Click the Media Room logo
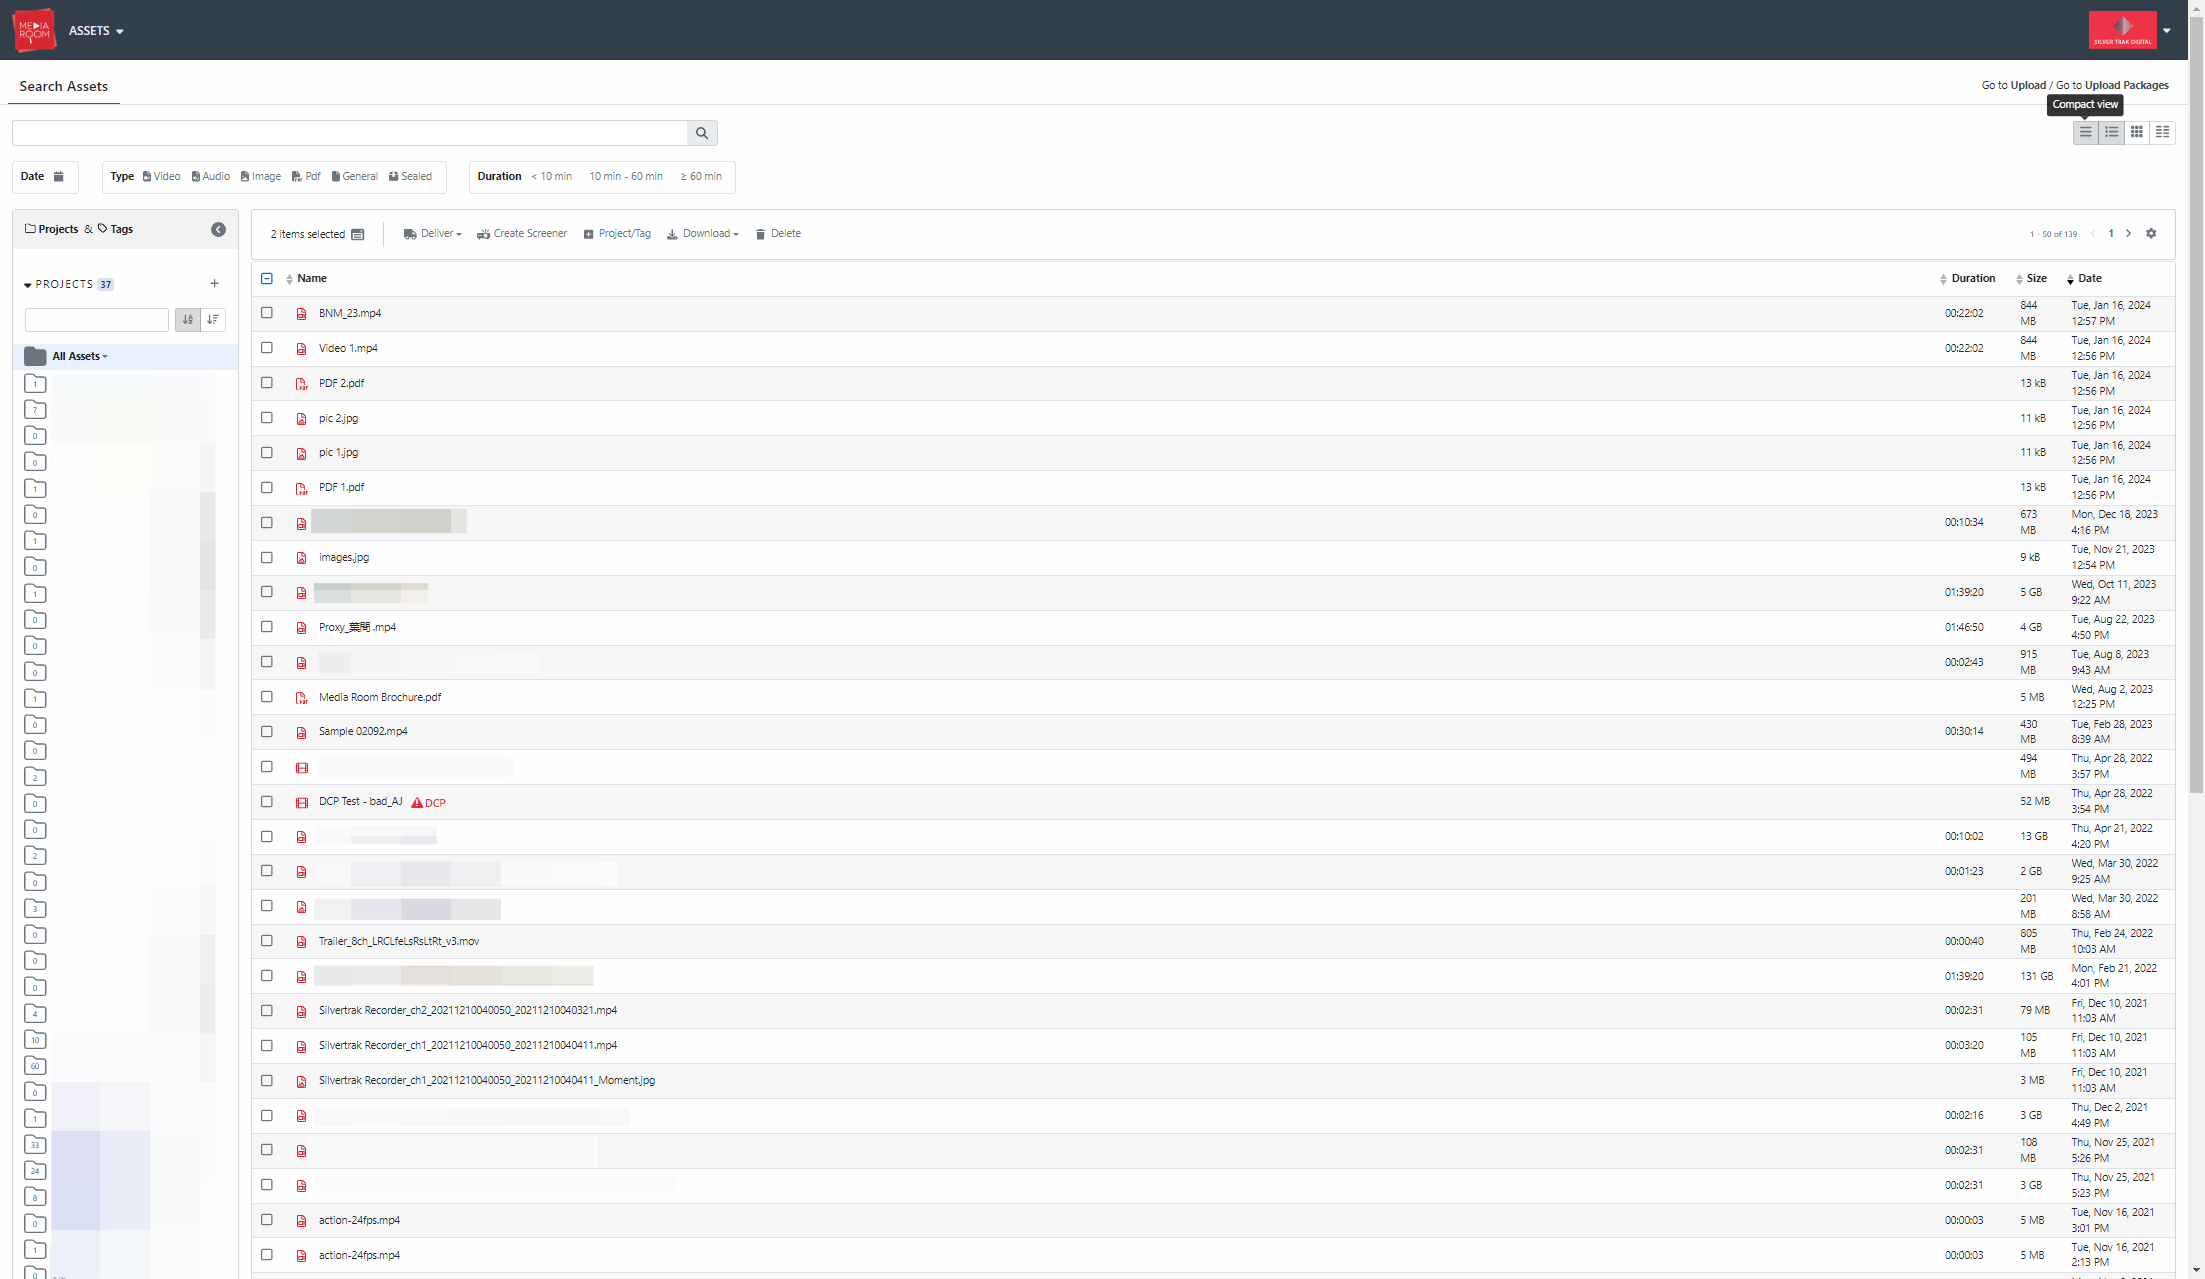 pyautogui.click(x=34, y=30)
